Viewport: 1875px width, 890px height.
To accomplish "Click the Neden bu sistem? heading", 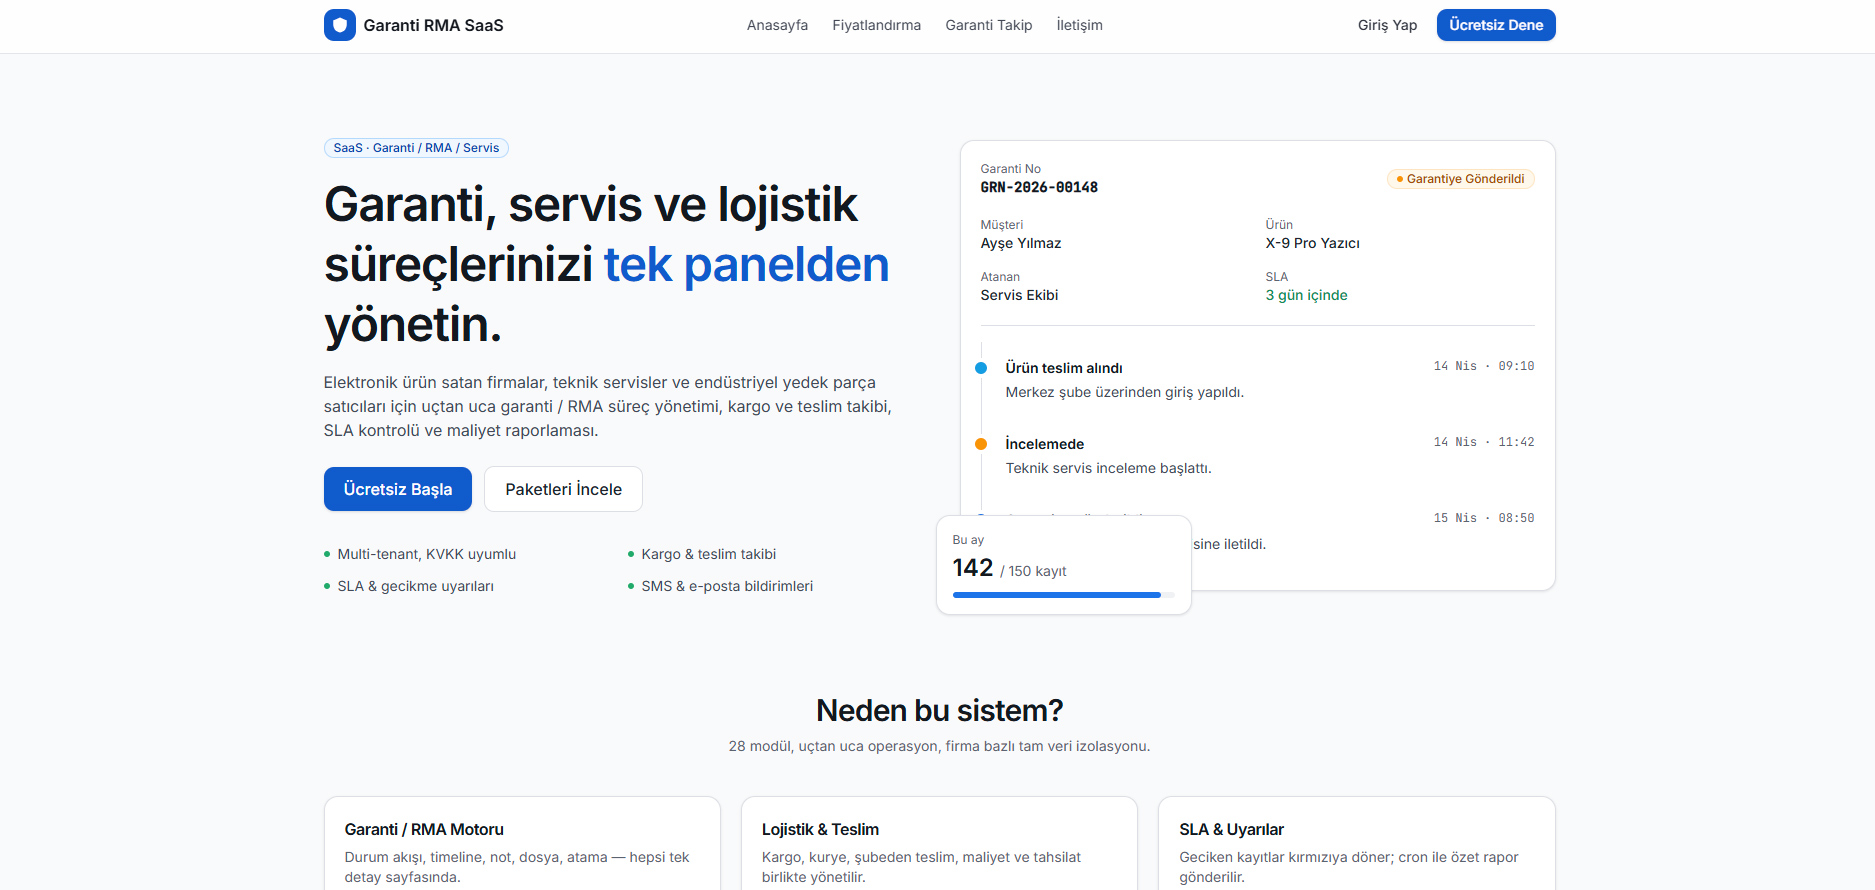I will pyautogui.click(x=939, y=710).
